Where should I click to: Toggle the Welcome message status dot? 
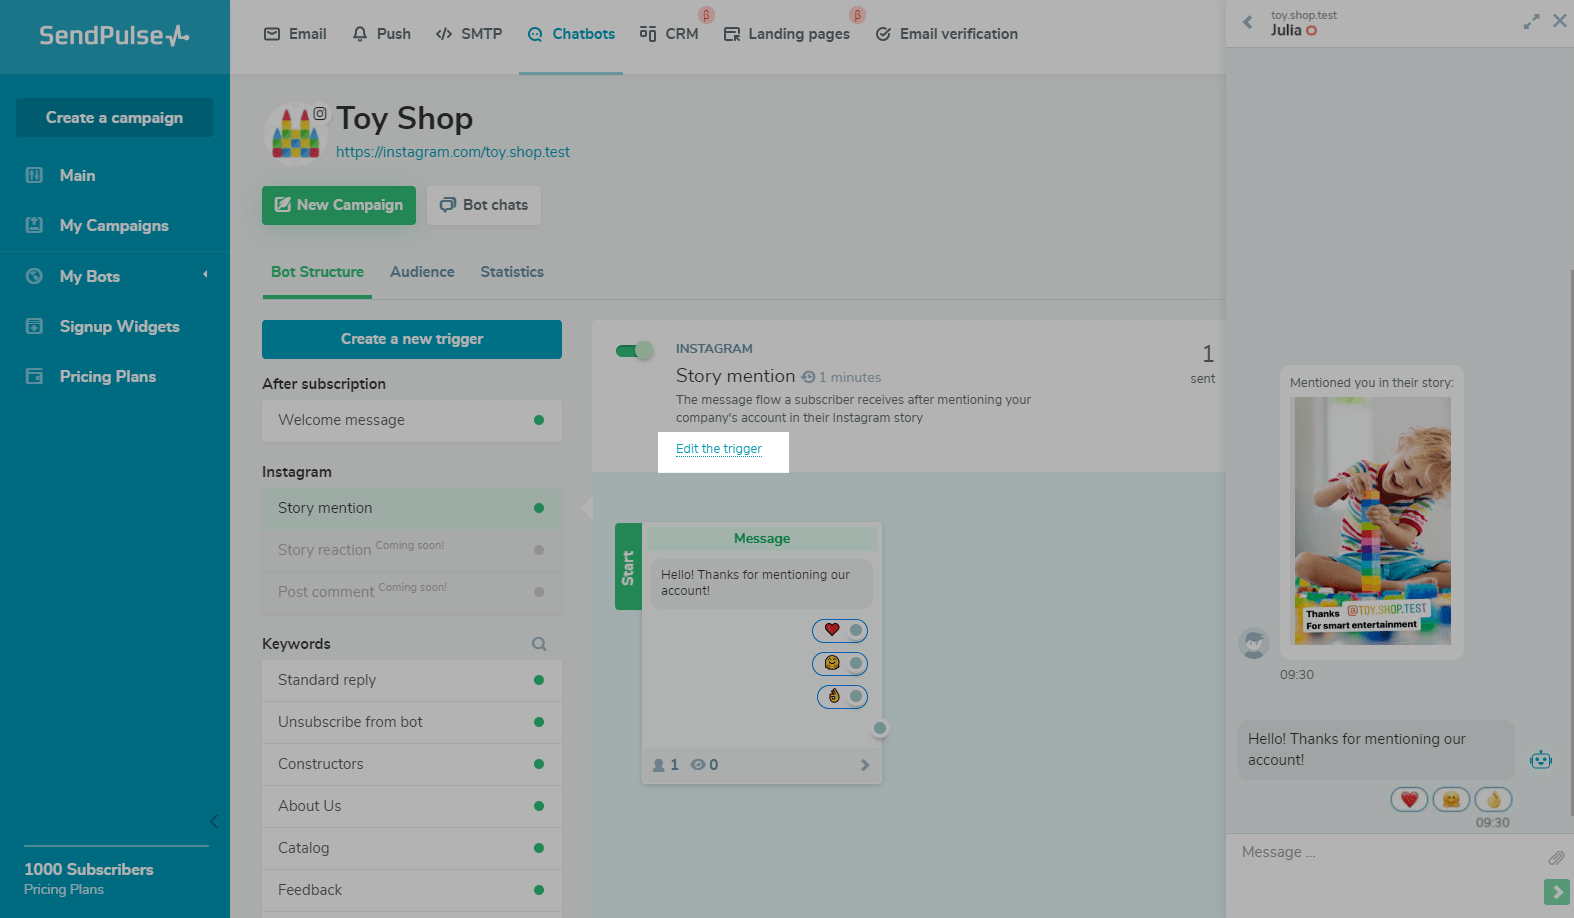539,420
